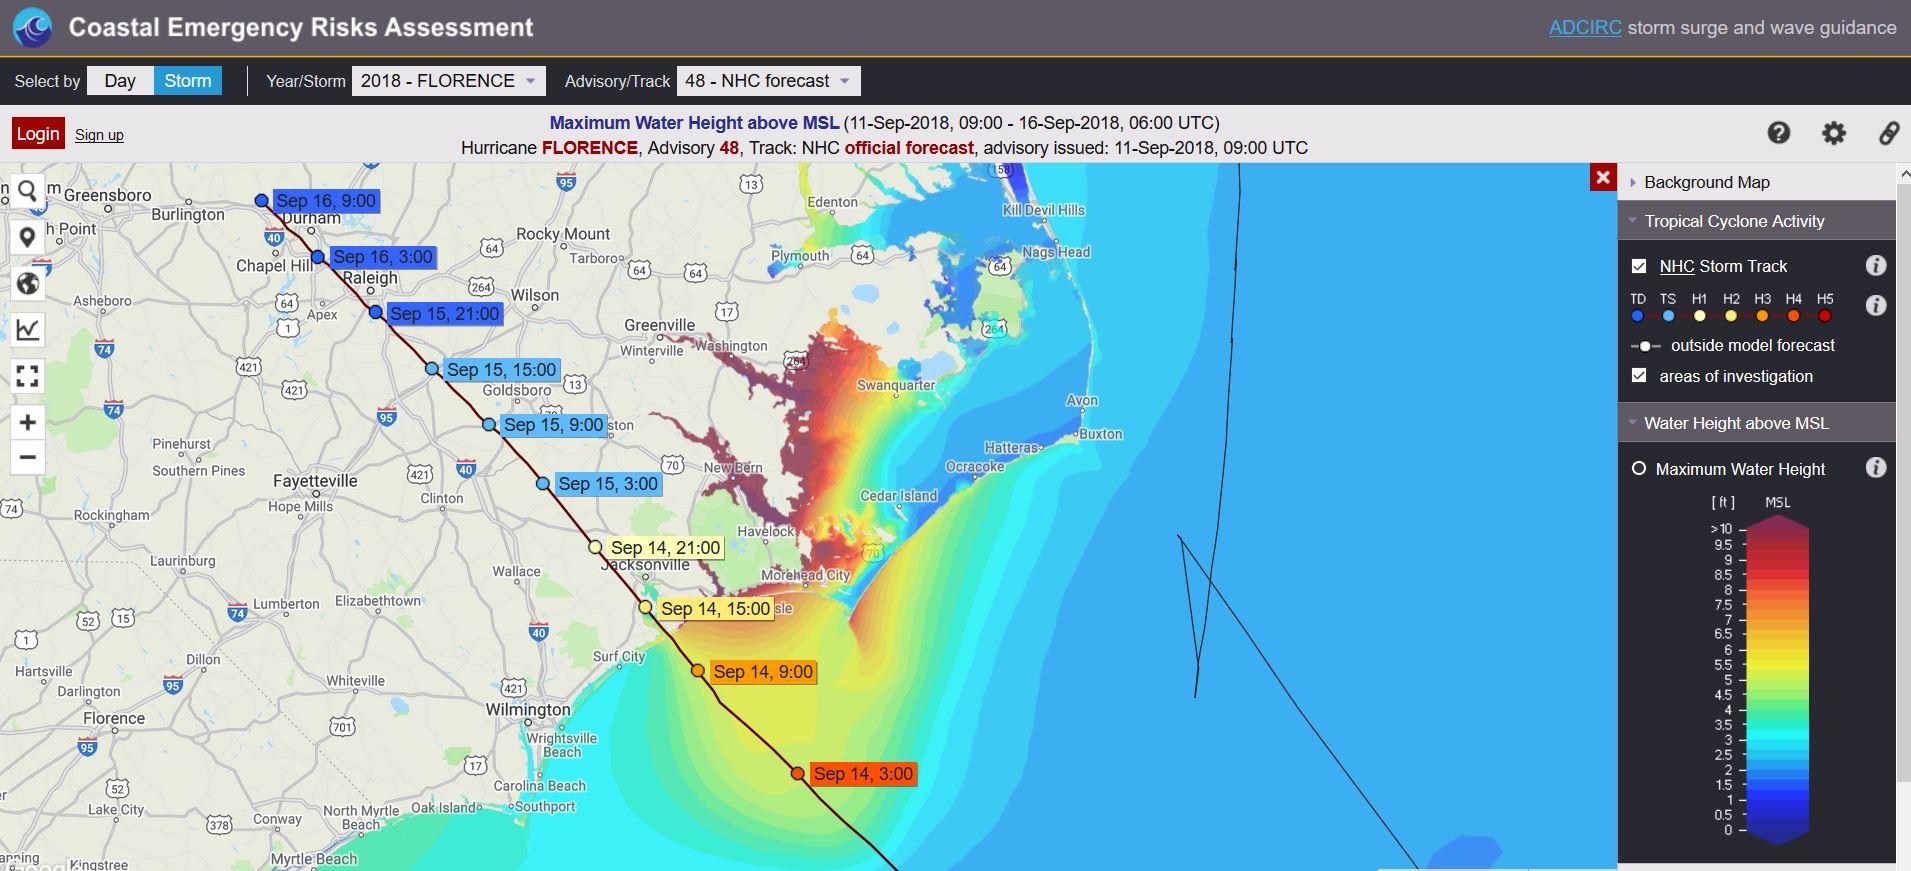
Task: Click the Login button
Action: tap(38, 134)
